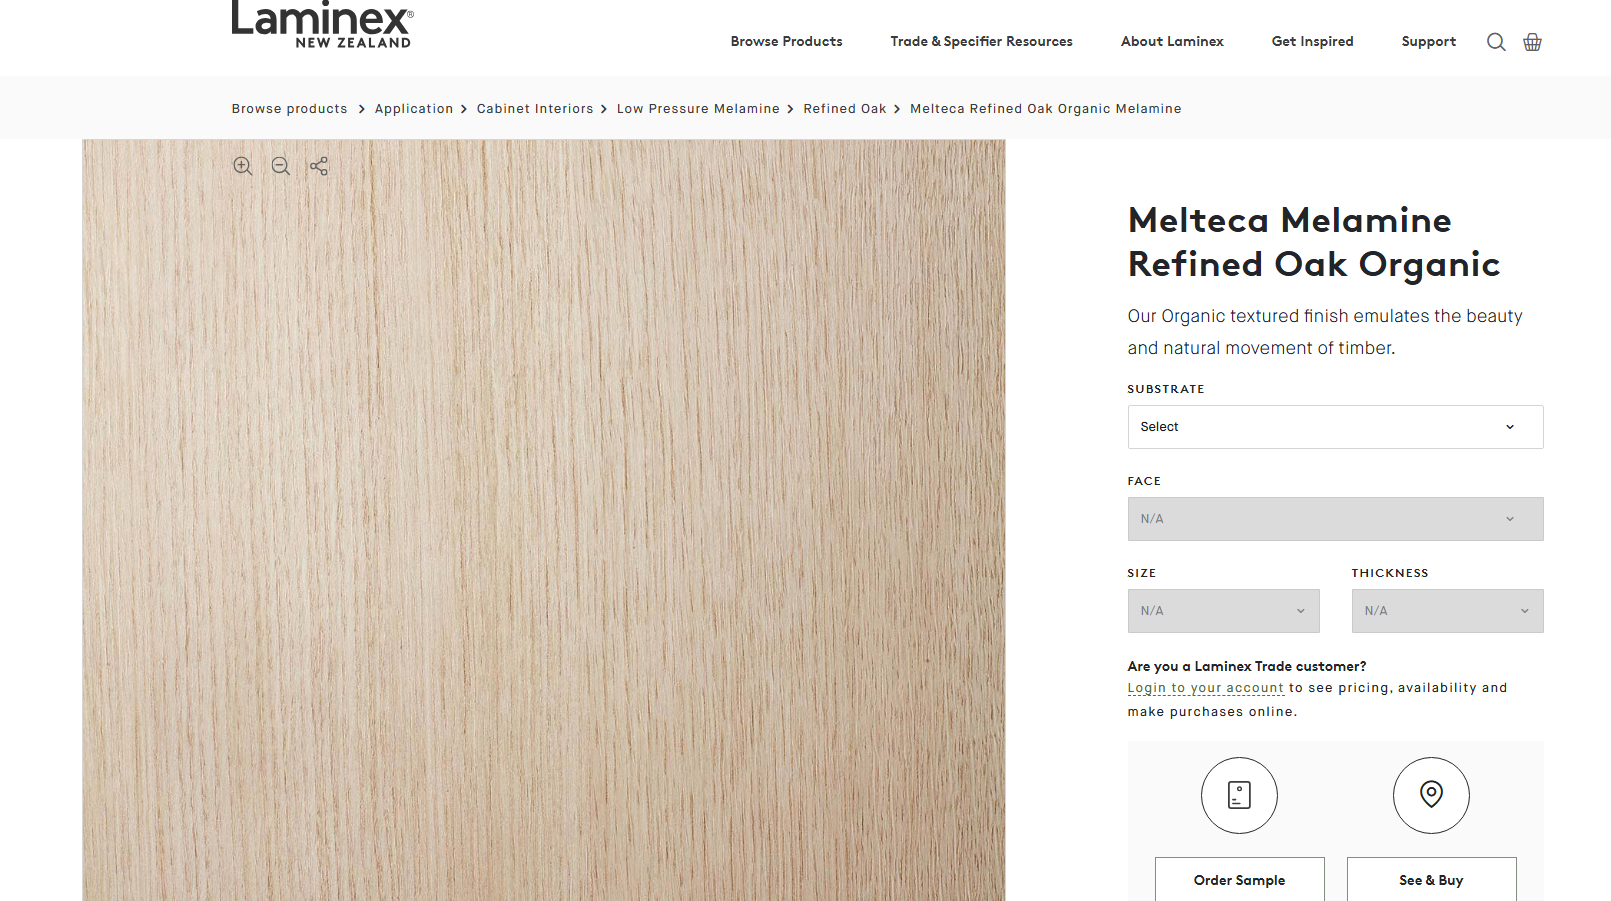Share the product image

point(319,167)
